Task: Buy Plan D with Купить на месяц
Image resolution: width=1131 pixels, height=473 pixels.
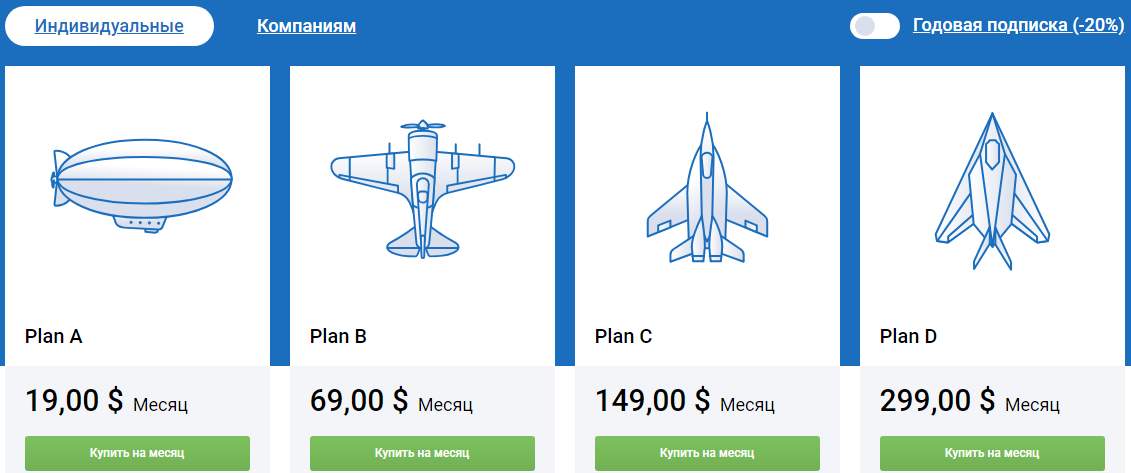Action: (992, 454)
